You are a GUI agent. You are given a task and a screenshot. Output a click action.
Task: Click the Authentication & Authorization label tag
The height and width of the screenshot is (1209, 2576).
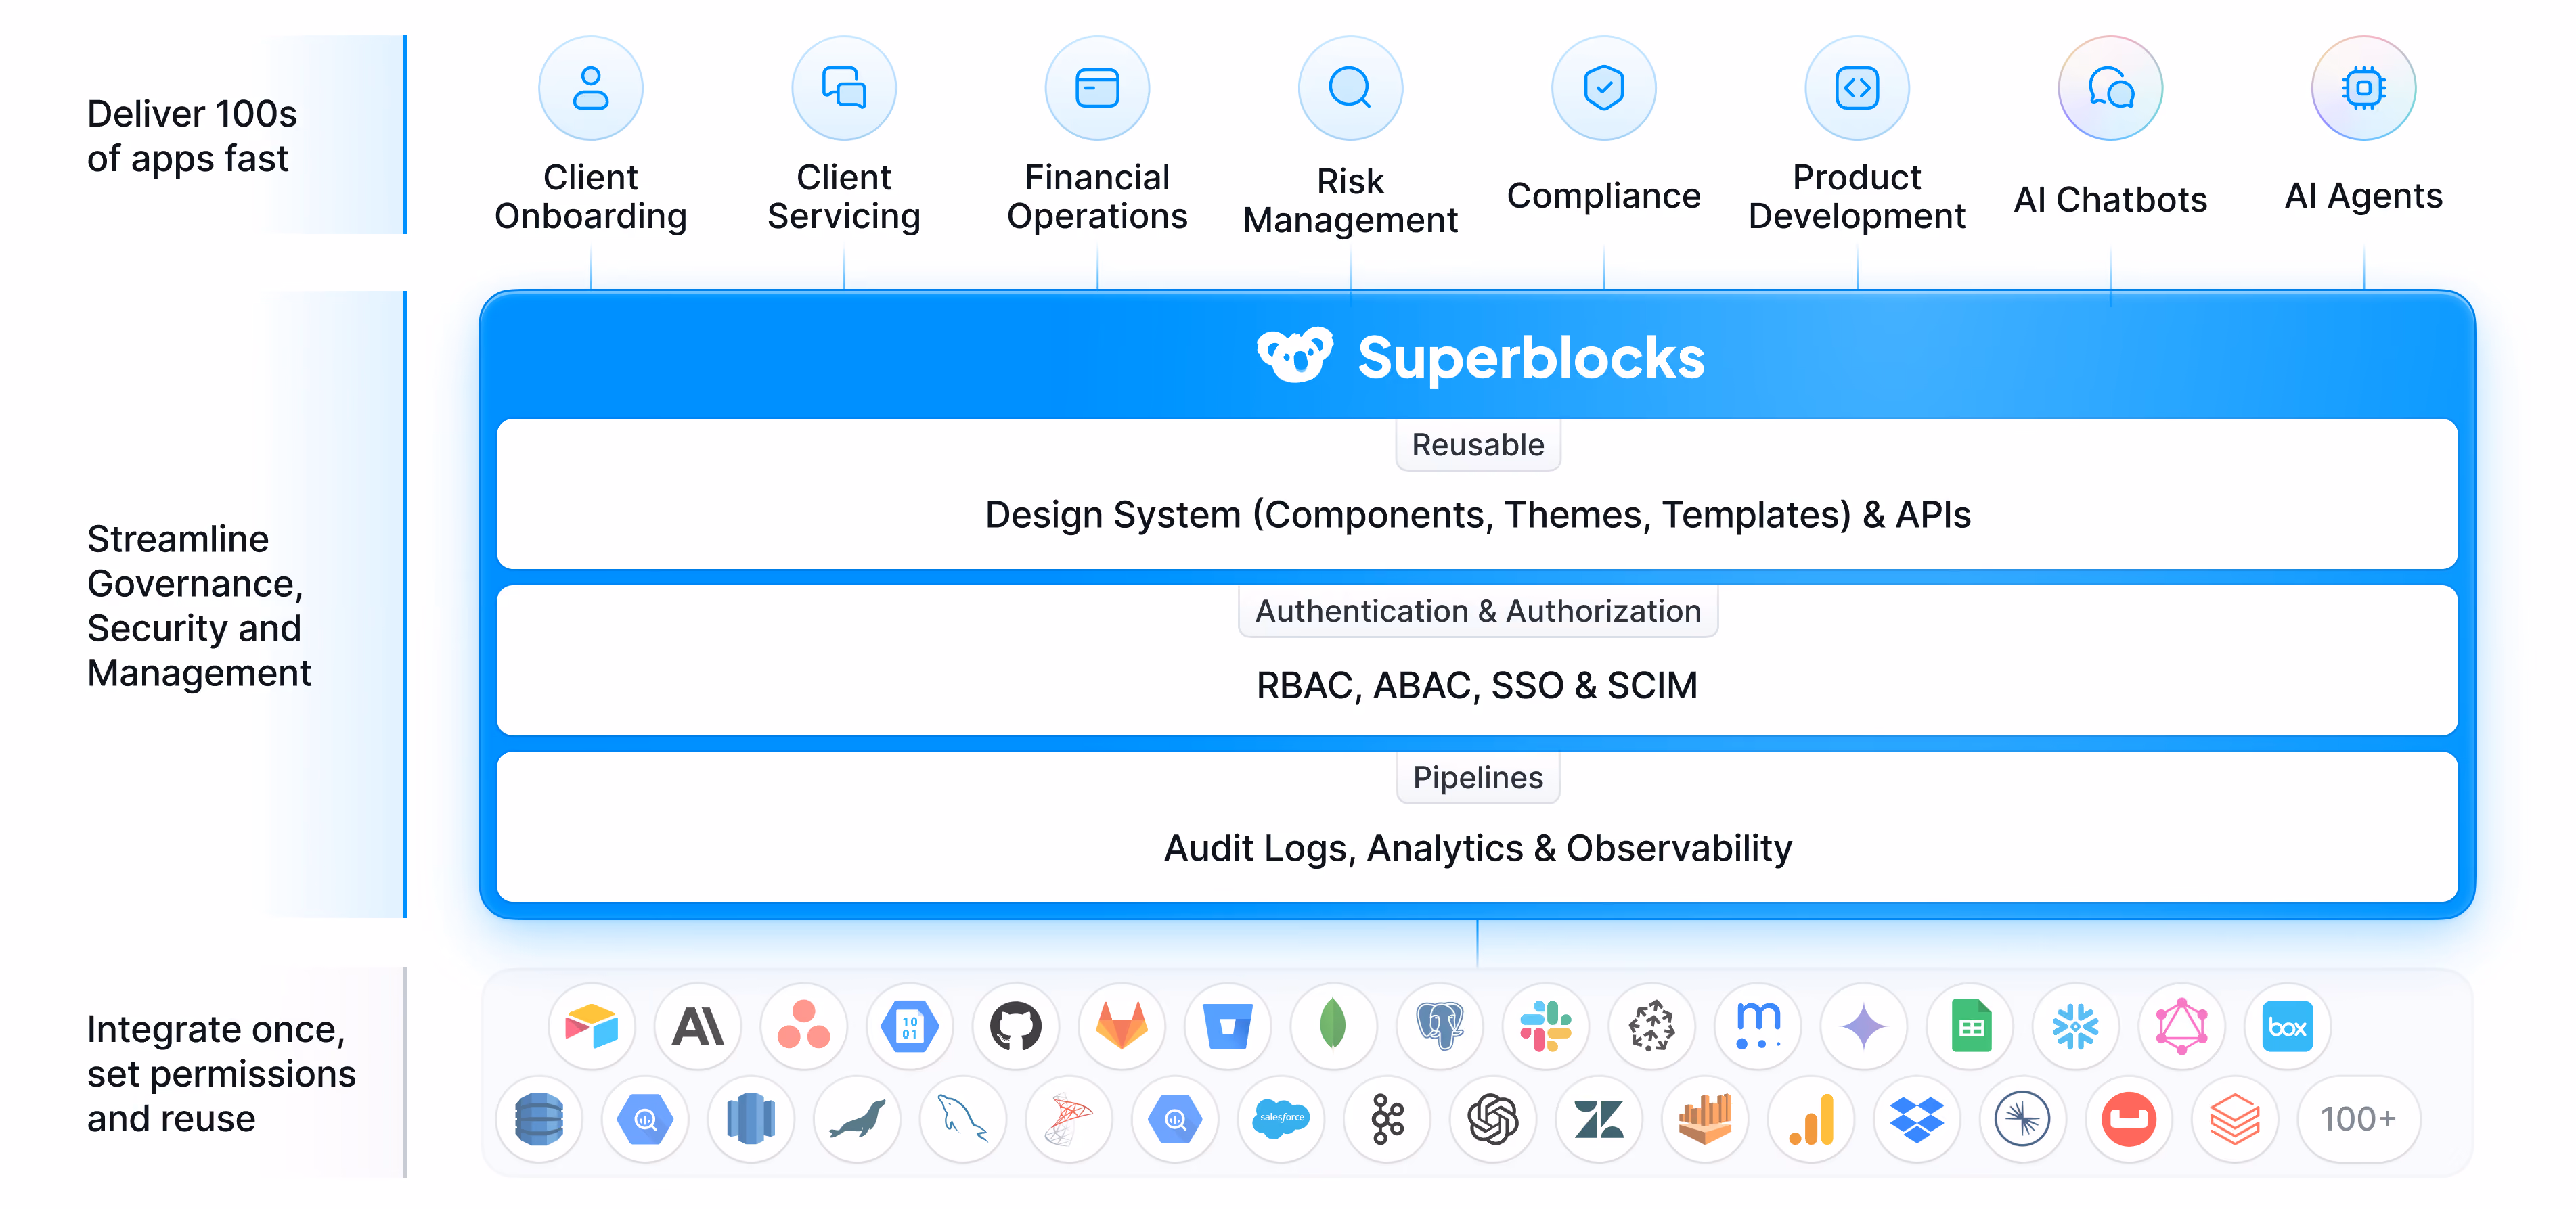pyautogui.click(x=1478, y=611)
